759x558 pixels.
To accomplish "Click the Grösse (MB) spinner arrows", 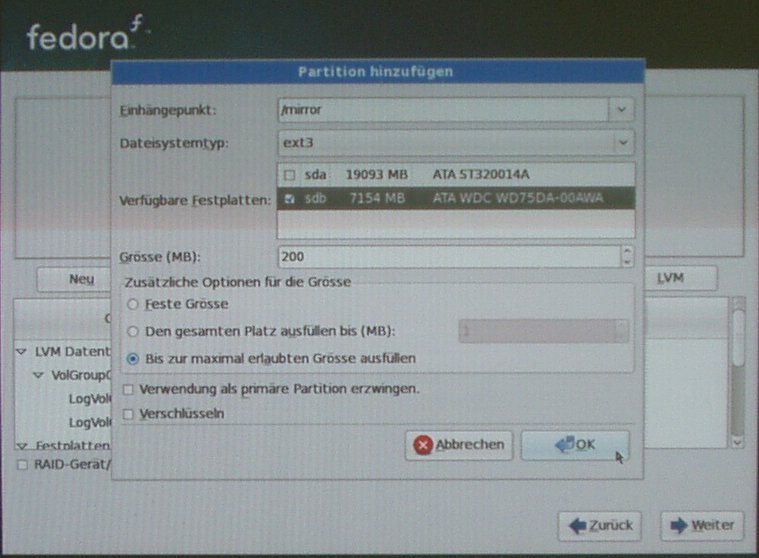I will click(627, 256).
